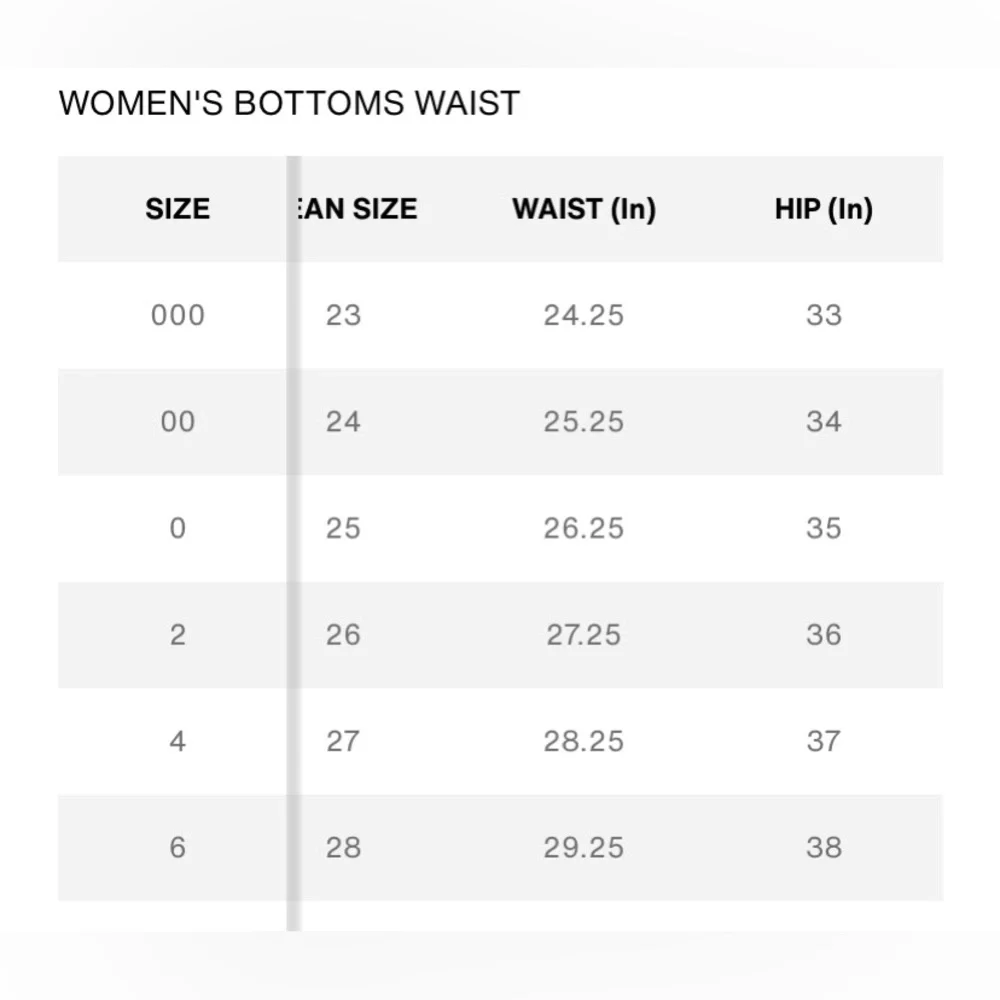Screen dimensions: 1000x1000
Task: Click jean size value 28
Action: click(x=343, y=848)
